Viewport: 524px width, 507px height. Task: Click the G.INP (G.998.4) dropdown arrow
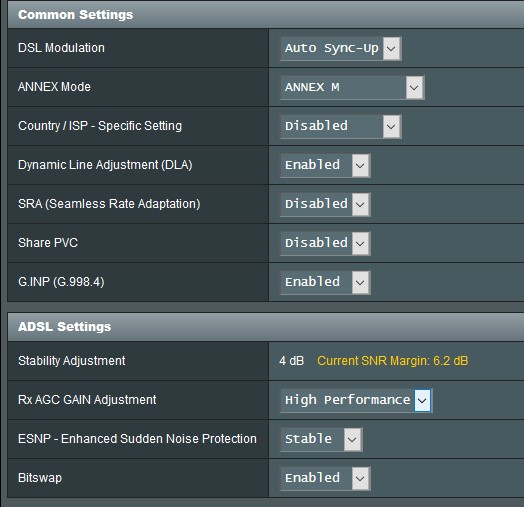360,282
